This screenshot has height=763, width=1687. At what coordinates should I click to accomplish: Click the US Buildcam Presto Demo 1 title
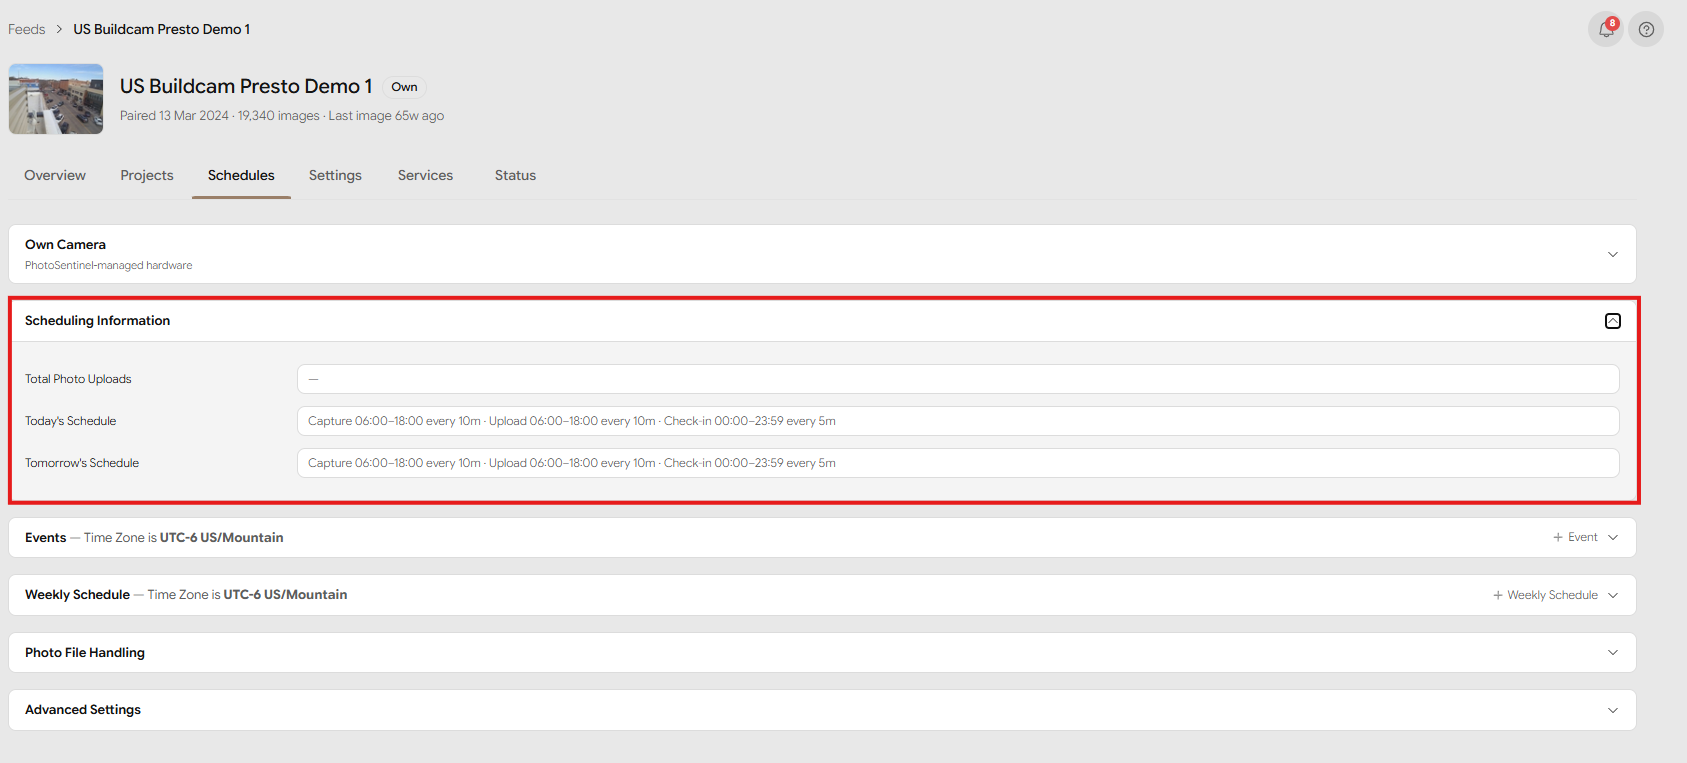(246, 86)
